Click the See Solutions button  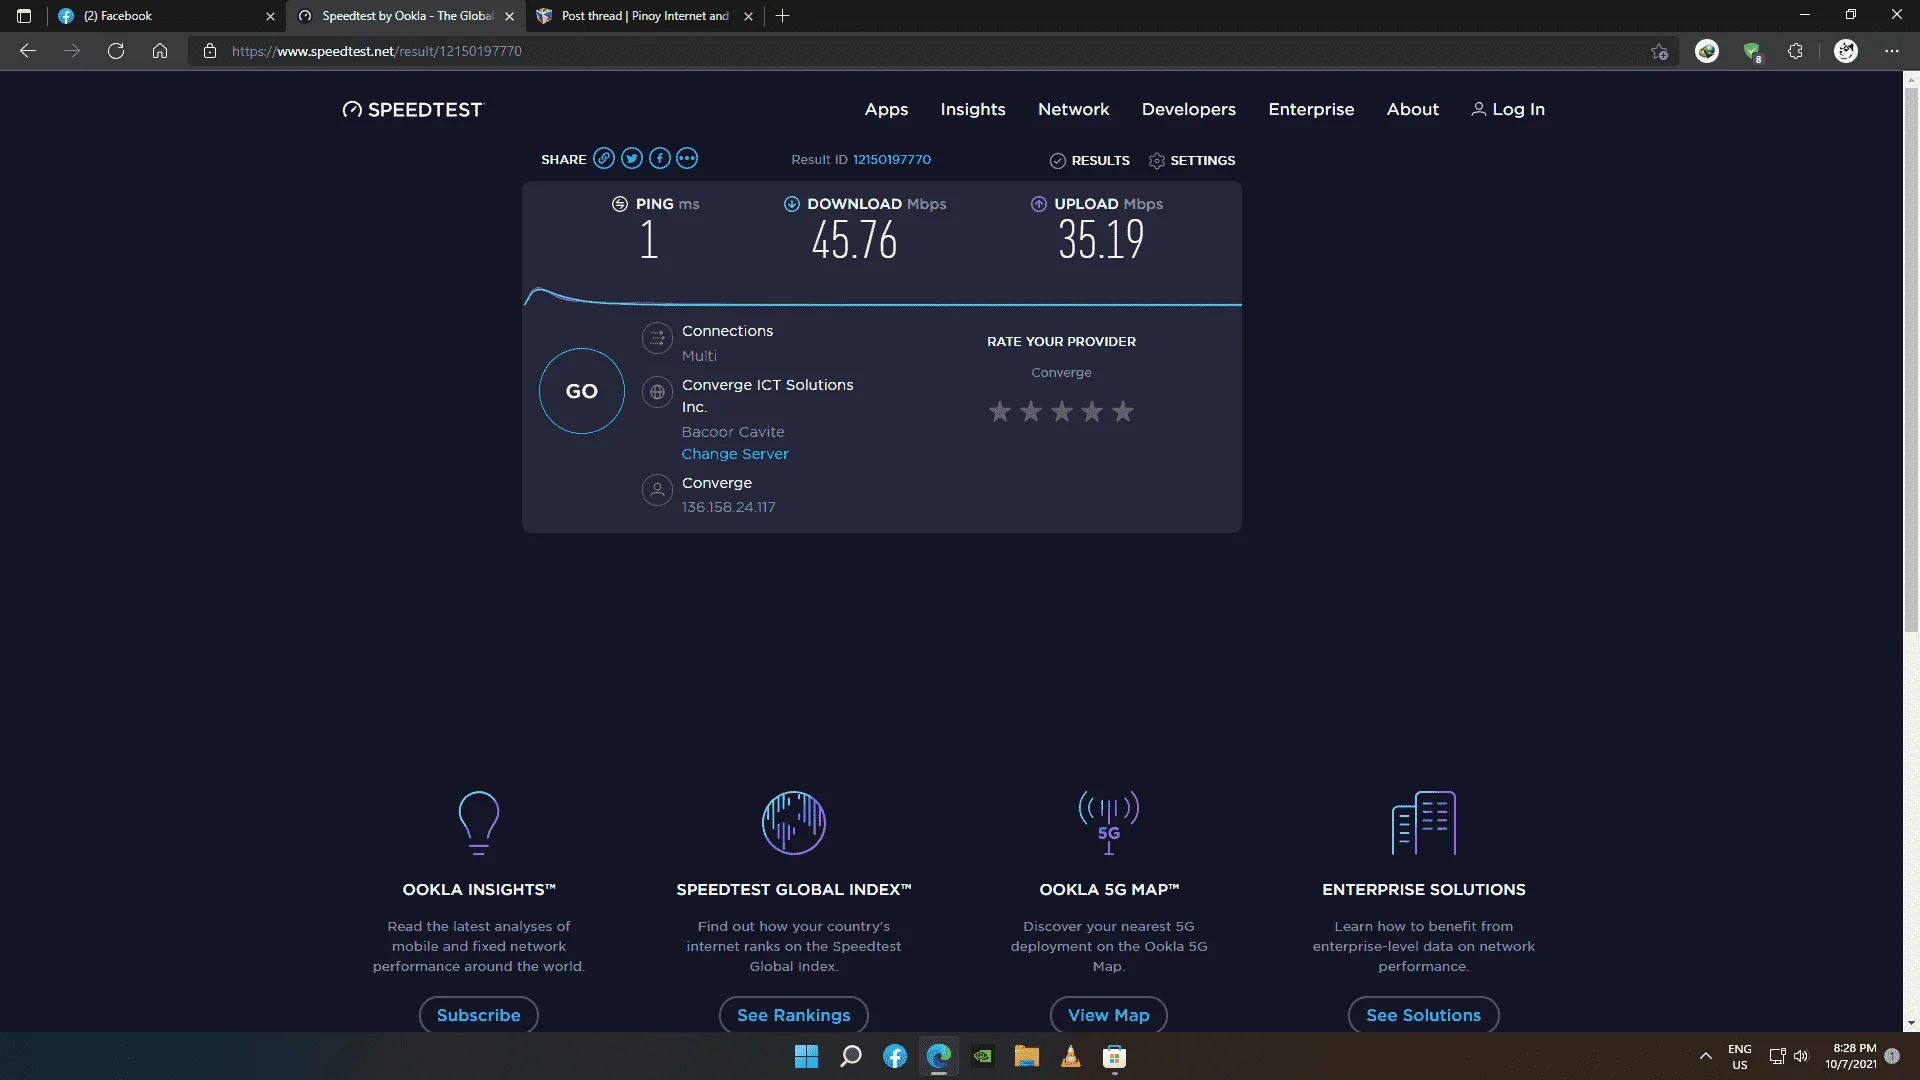pos(1423,1014)
